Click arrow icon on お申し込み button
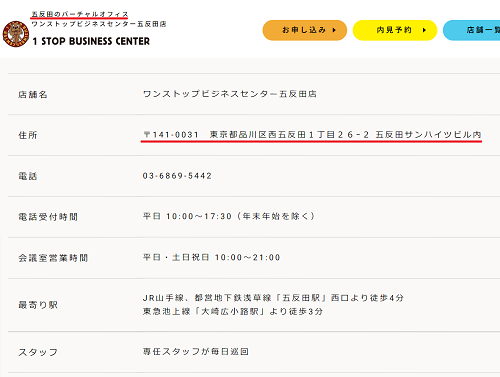 (x=334, y=30)
